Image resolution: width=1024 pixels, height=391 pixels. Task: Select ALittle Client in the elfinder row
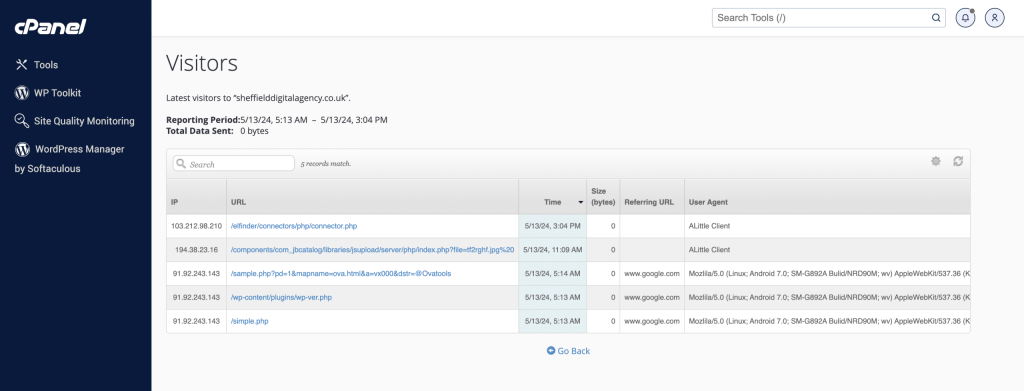[709, 226]
